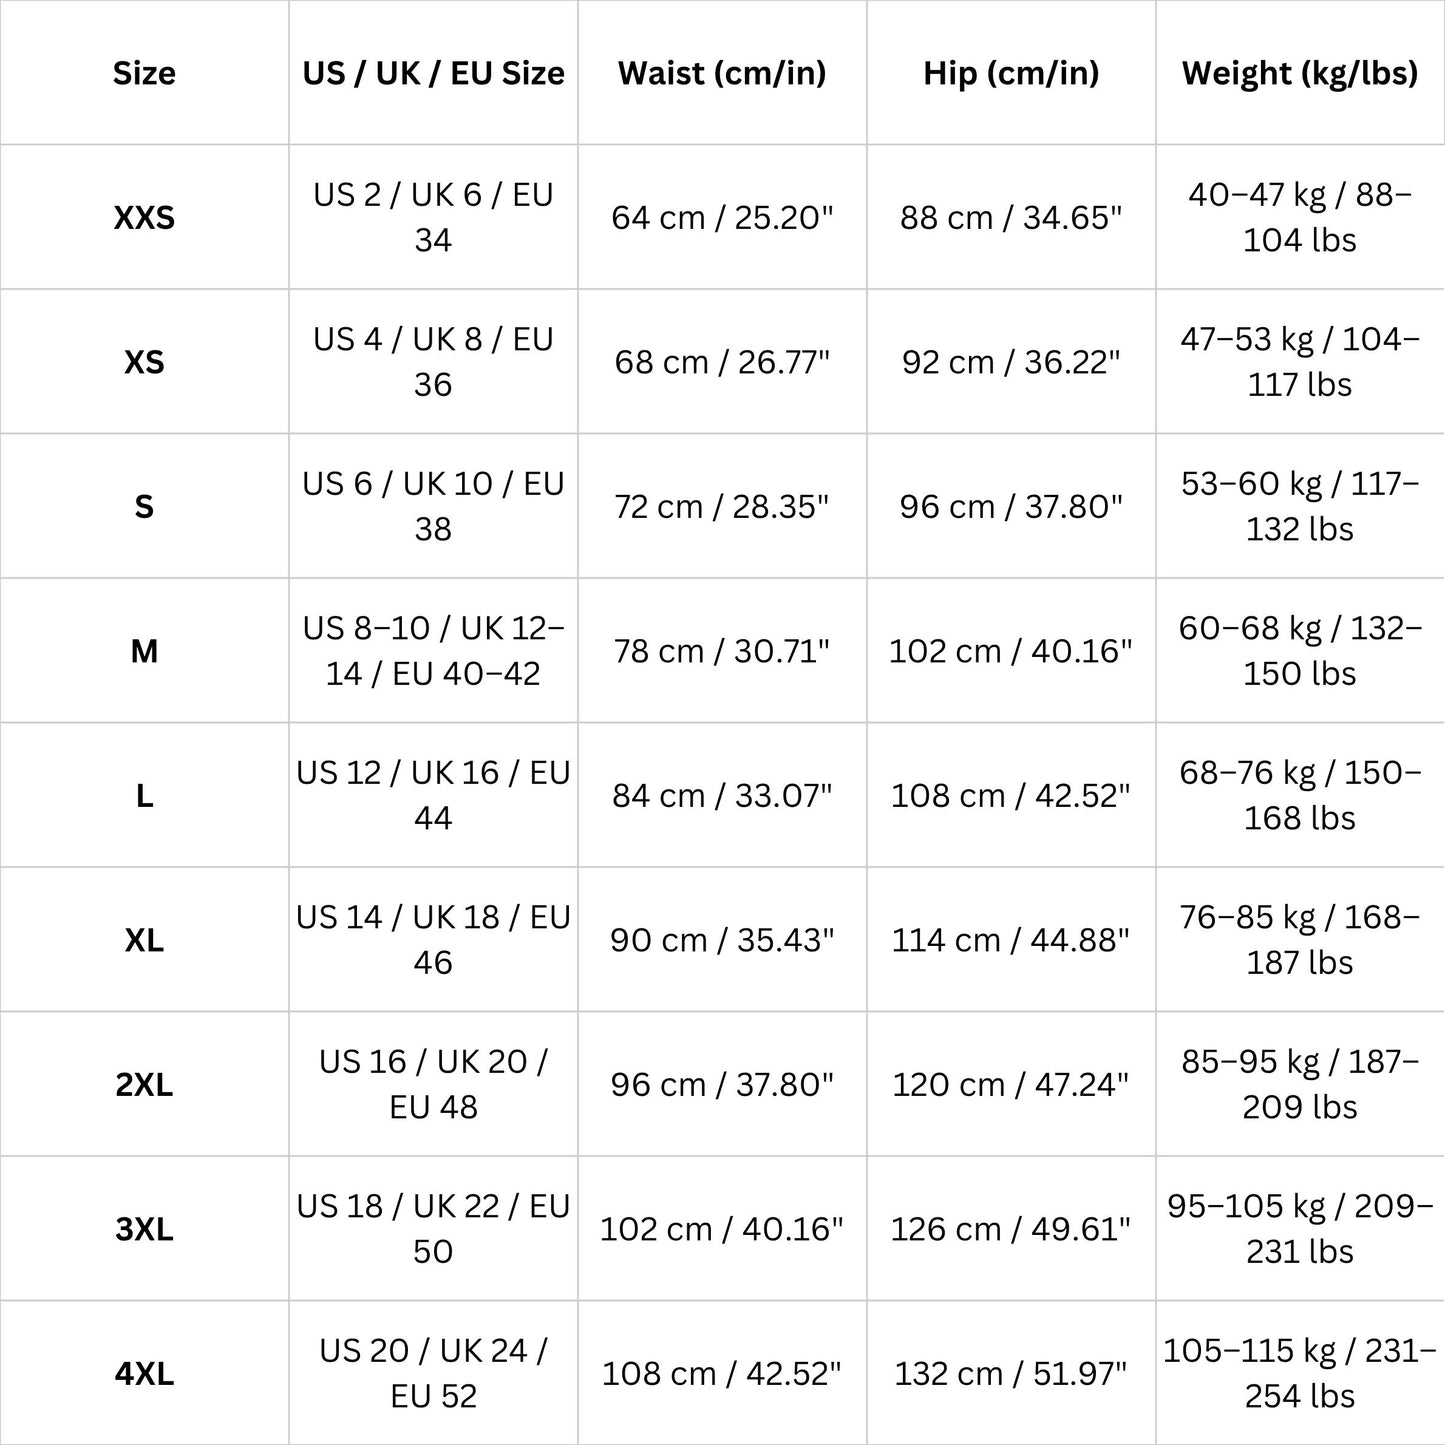Select the 90 cm / 35.43" waist cell
1445x1445 pixels.
tap(722, 940)
